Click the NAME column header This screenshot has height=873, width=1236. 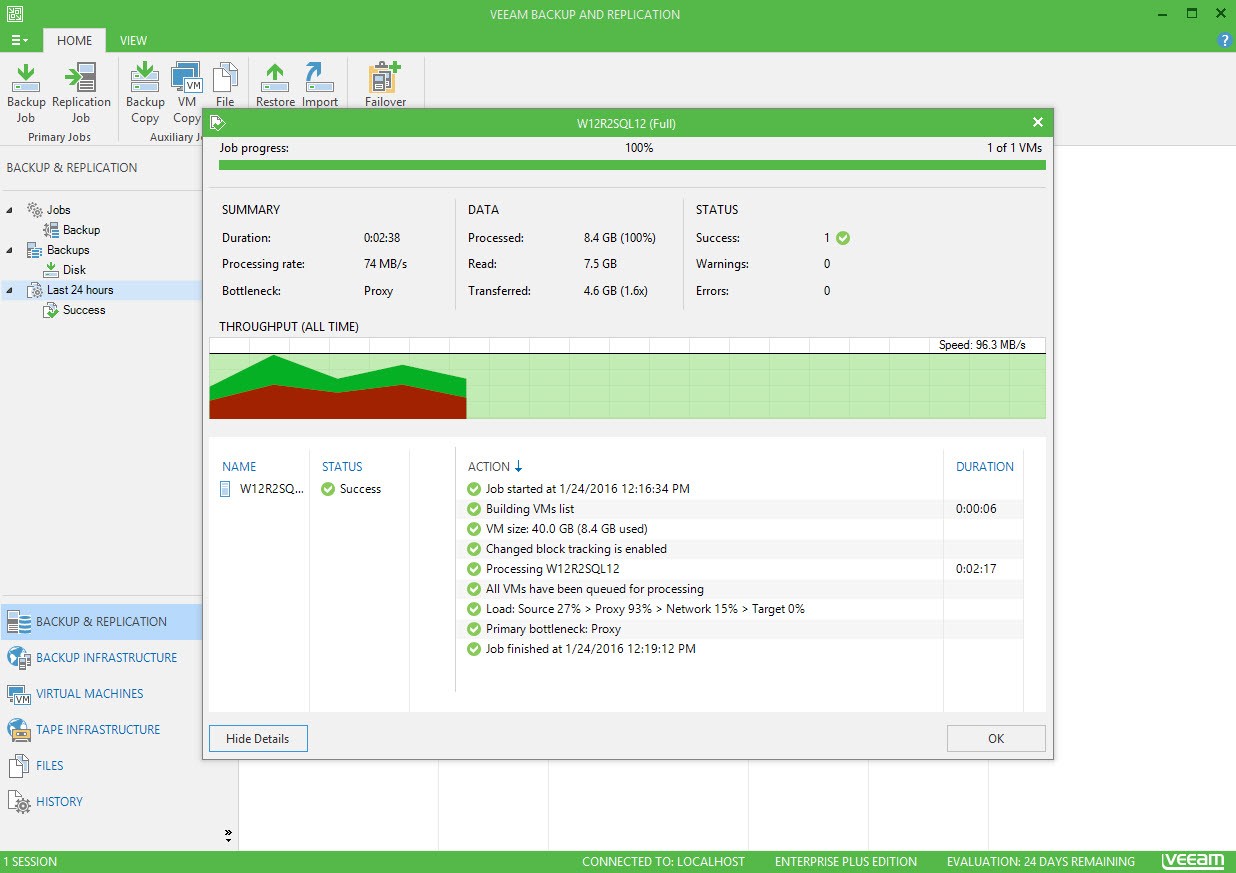pos(239,467)
